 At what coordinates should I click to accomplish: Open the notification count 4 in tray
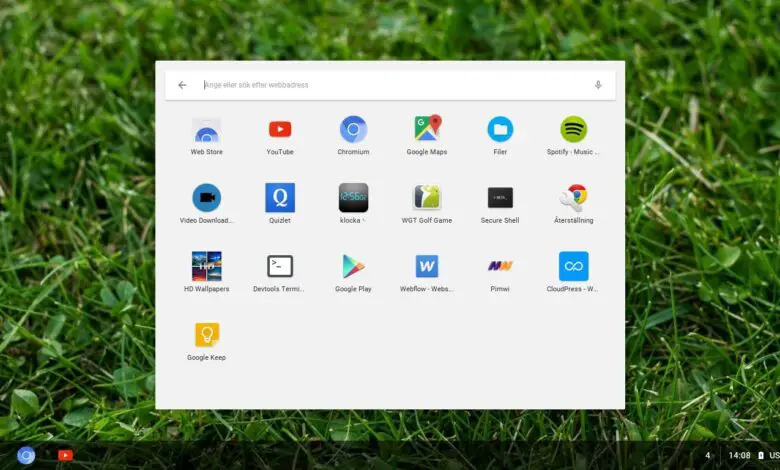click(707, 455)
